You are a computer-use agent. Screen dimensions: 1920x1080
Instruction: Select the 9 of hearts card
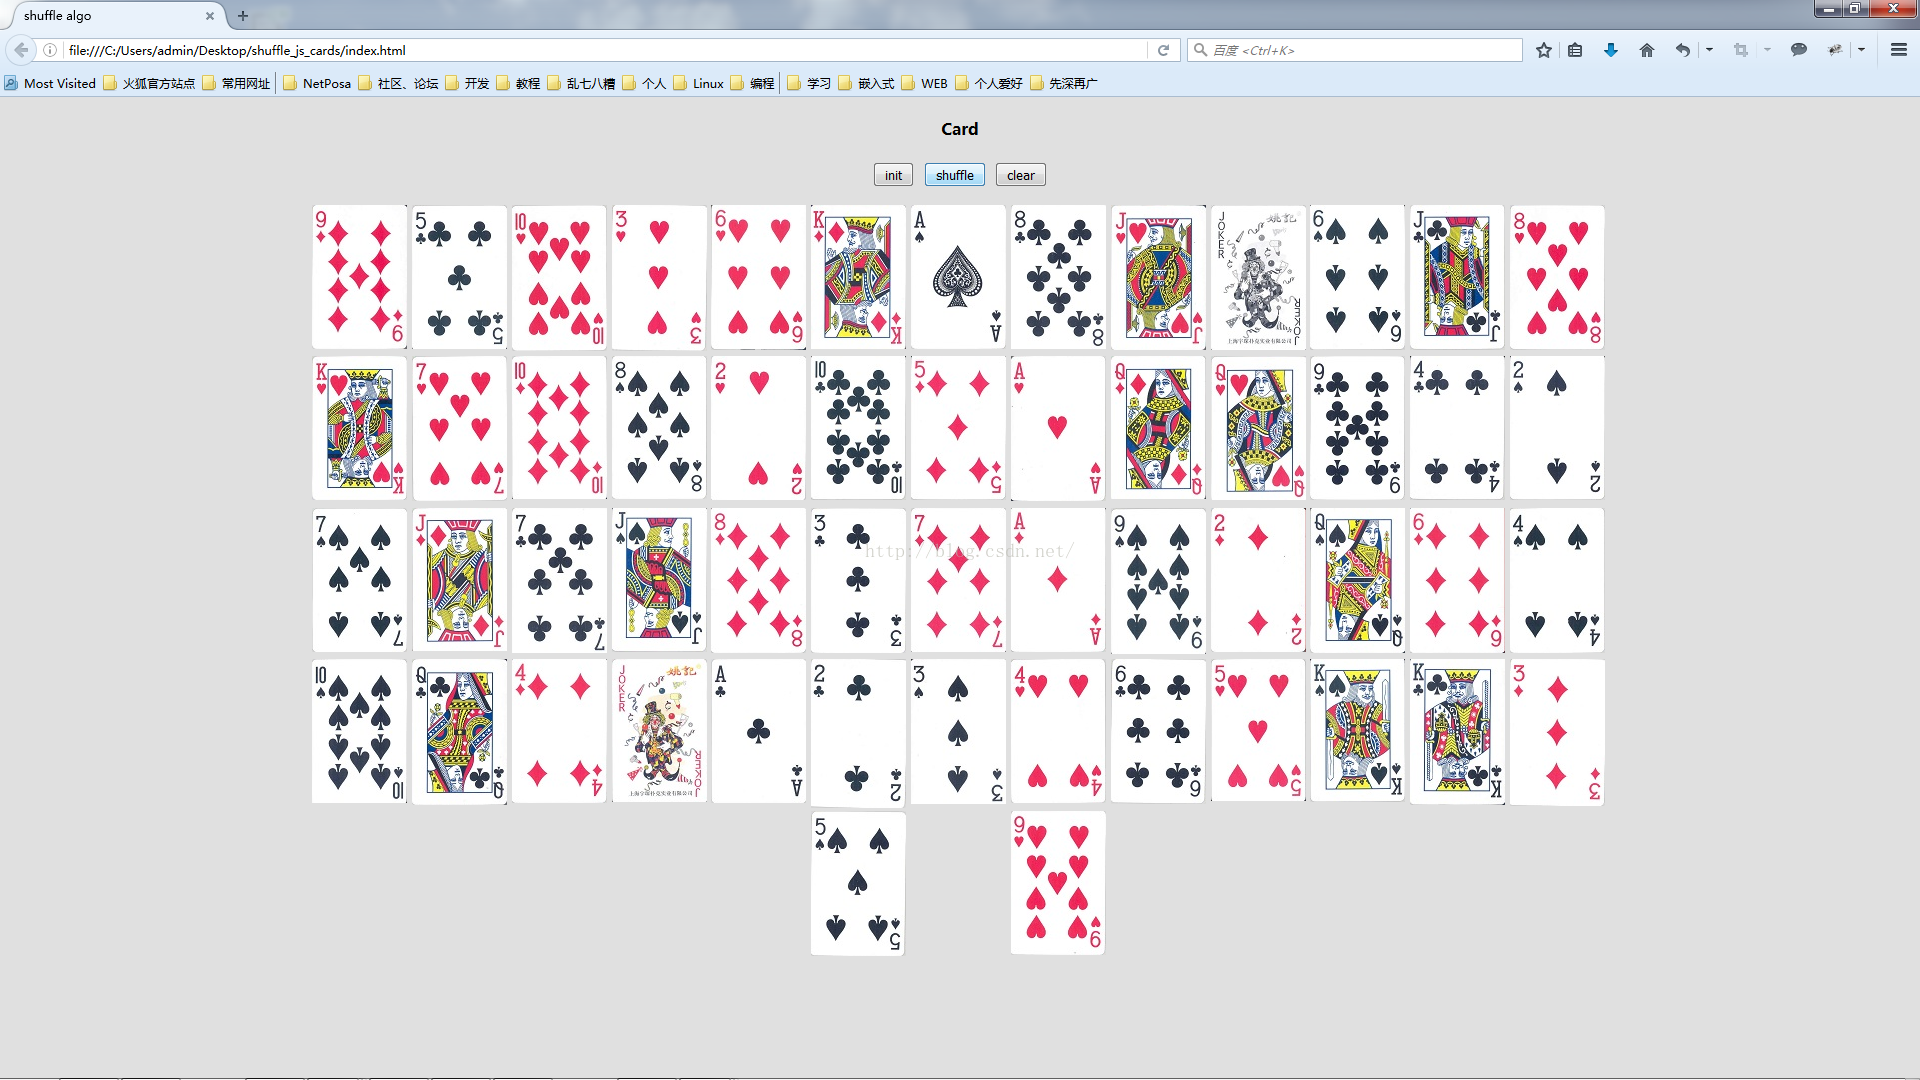(1058, 883)
